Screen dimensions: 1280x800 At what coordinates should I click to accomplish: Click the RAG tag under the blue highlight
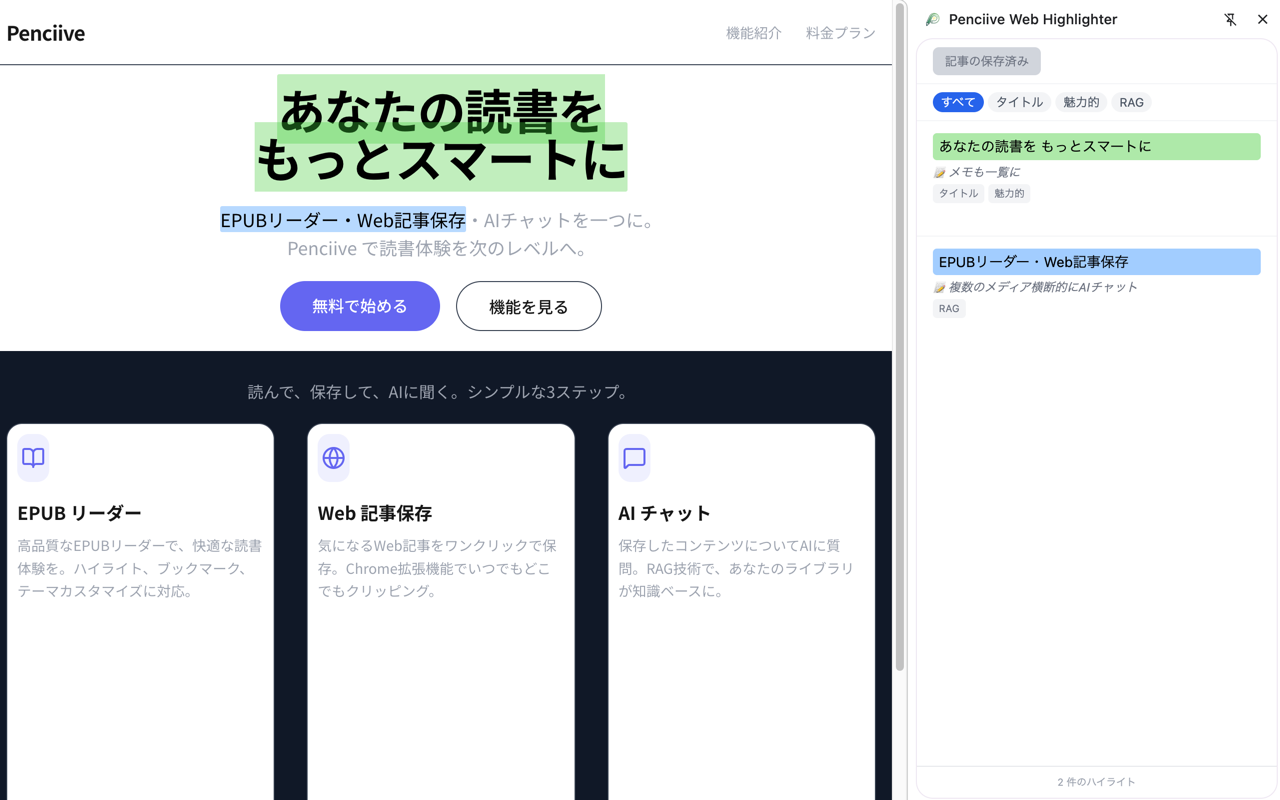pos(949,309)
